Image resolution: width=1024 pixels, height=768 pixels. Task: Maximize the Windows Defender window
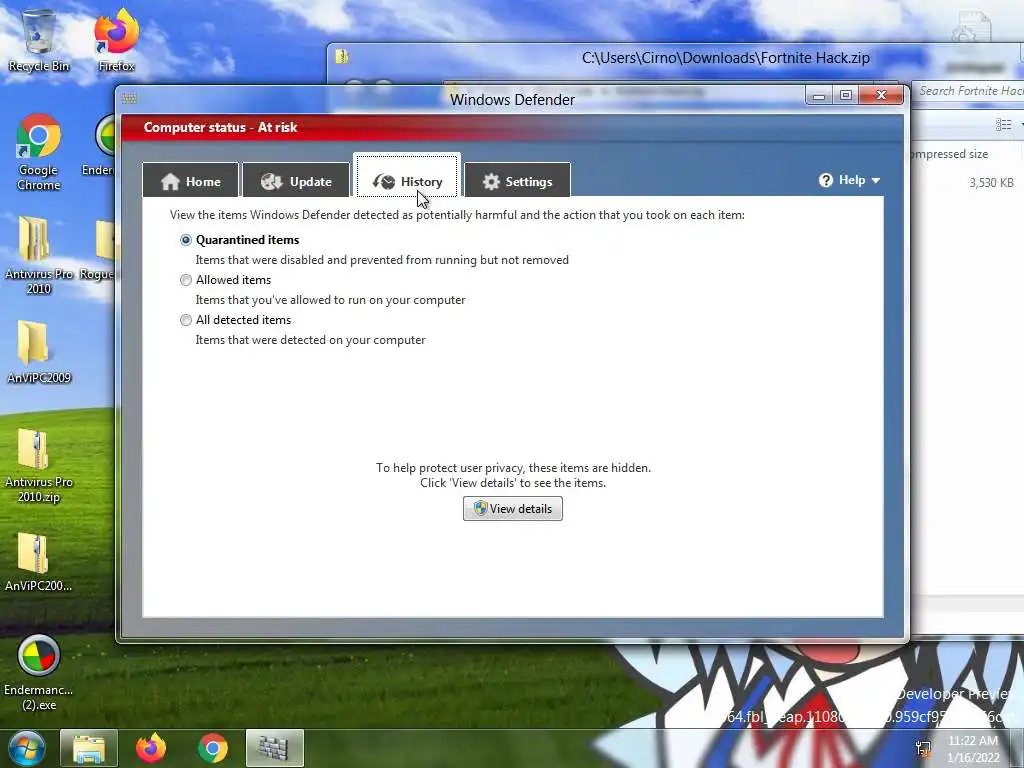[846, 95]
